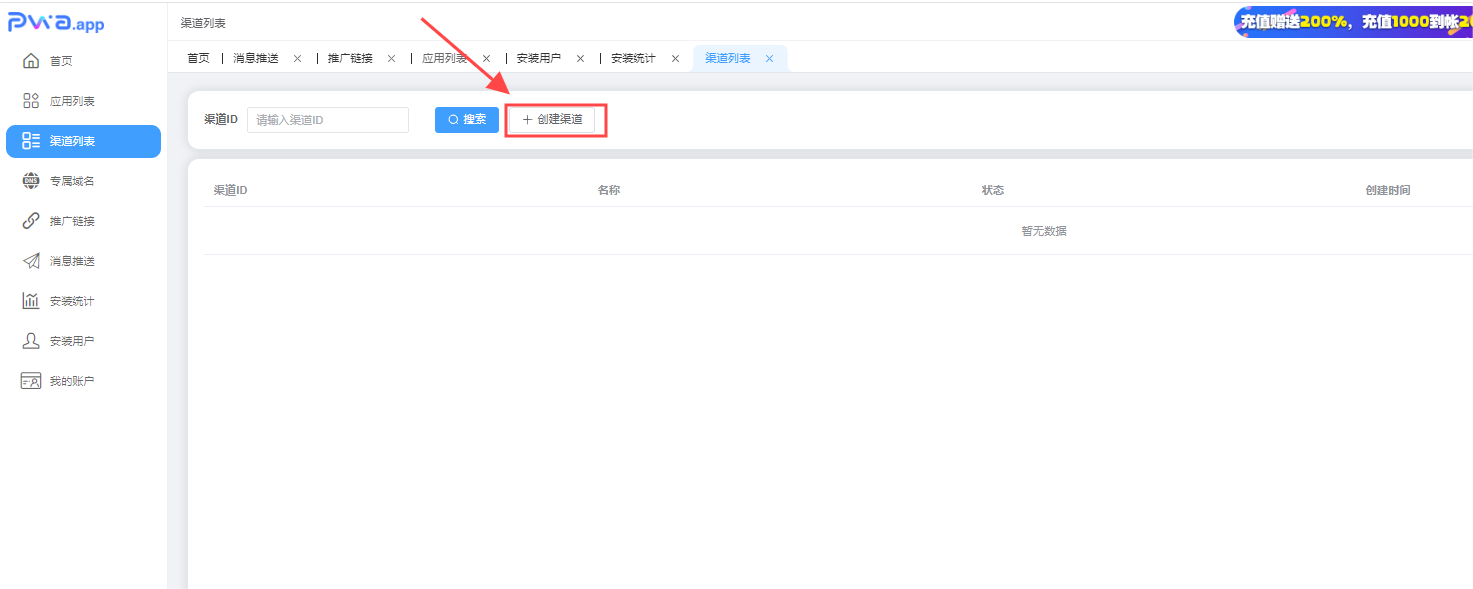The width and height of the screenshot is (1473, 589).
Task: Click the account card icon for 我的账户
Action: 31,381
